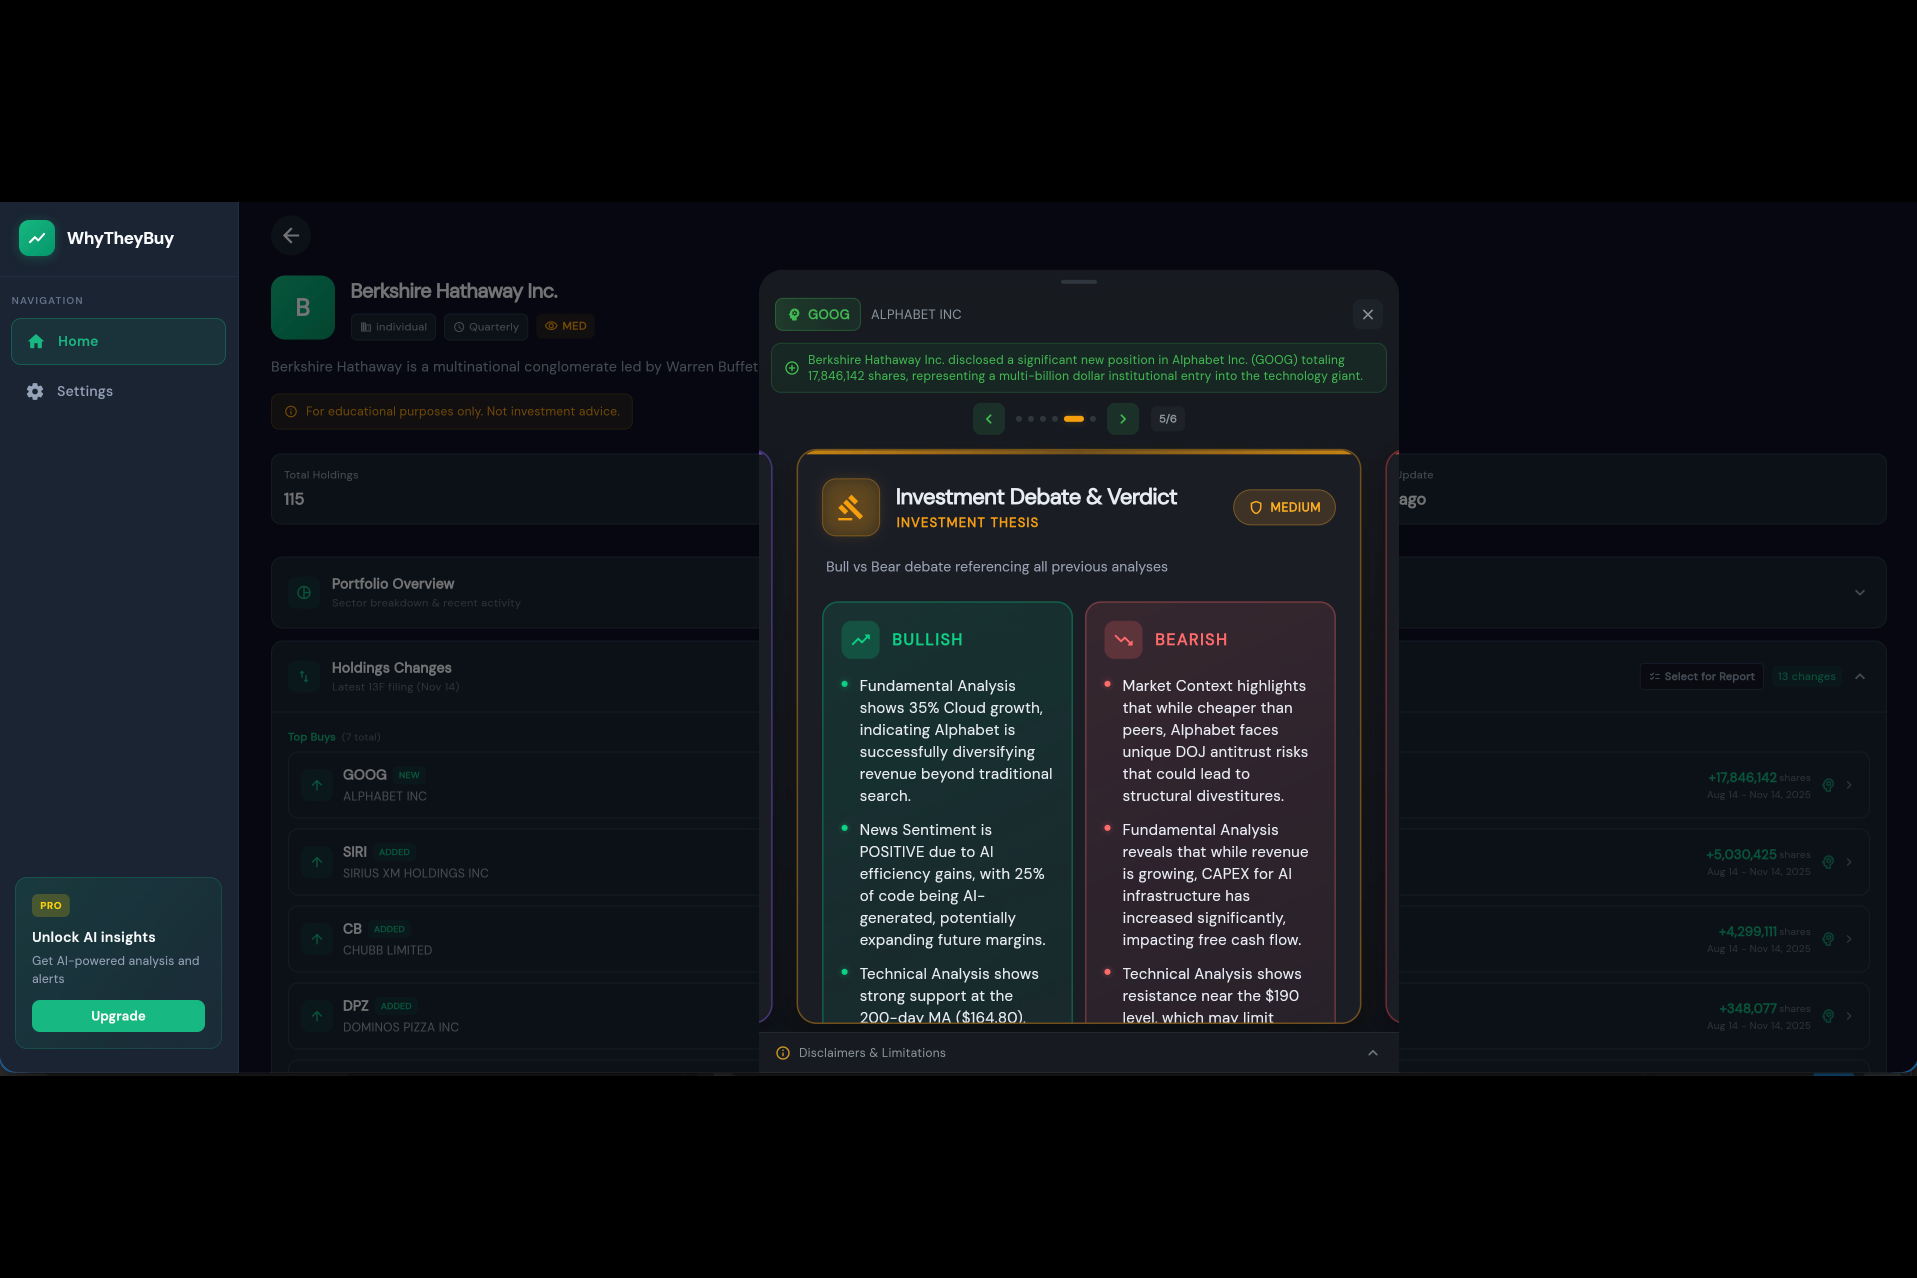1917x1278 pixels.
Task: Click the green plus icon in GOOG summary
Action: click(792, 368)
